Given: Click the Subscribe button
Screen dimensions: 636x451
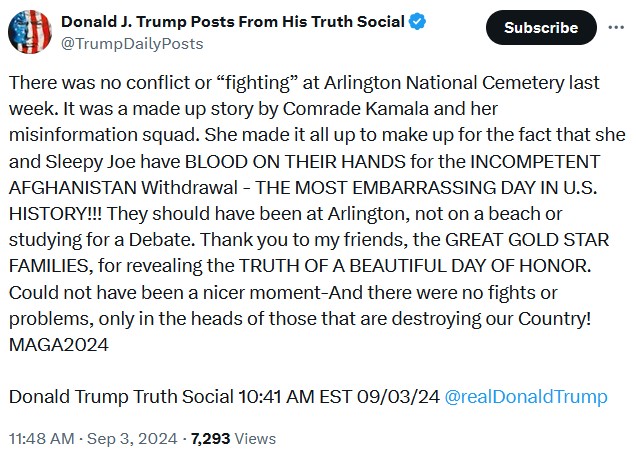Looking at the screenshot, I should coord(541,28).
